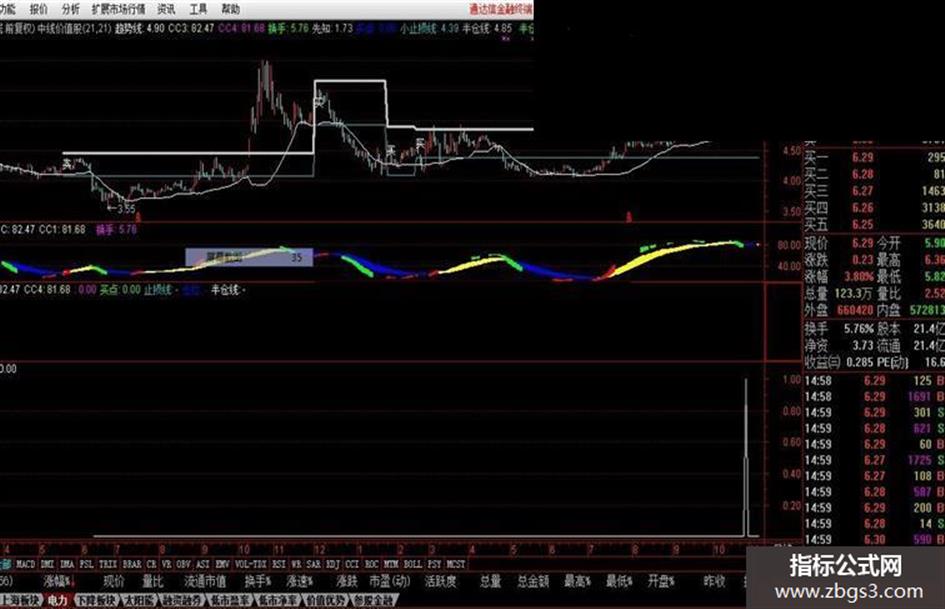Sort by 昨收 column header
This screenshot has width=945, height=609.
[x=715, y=582]
